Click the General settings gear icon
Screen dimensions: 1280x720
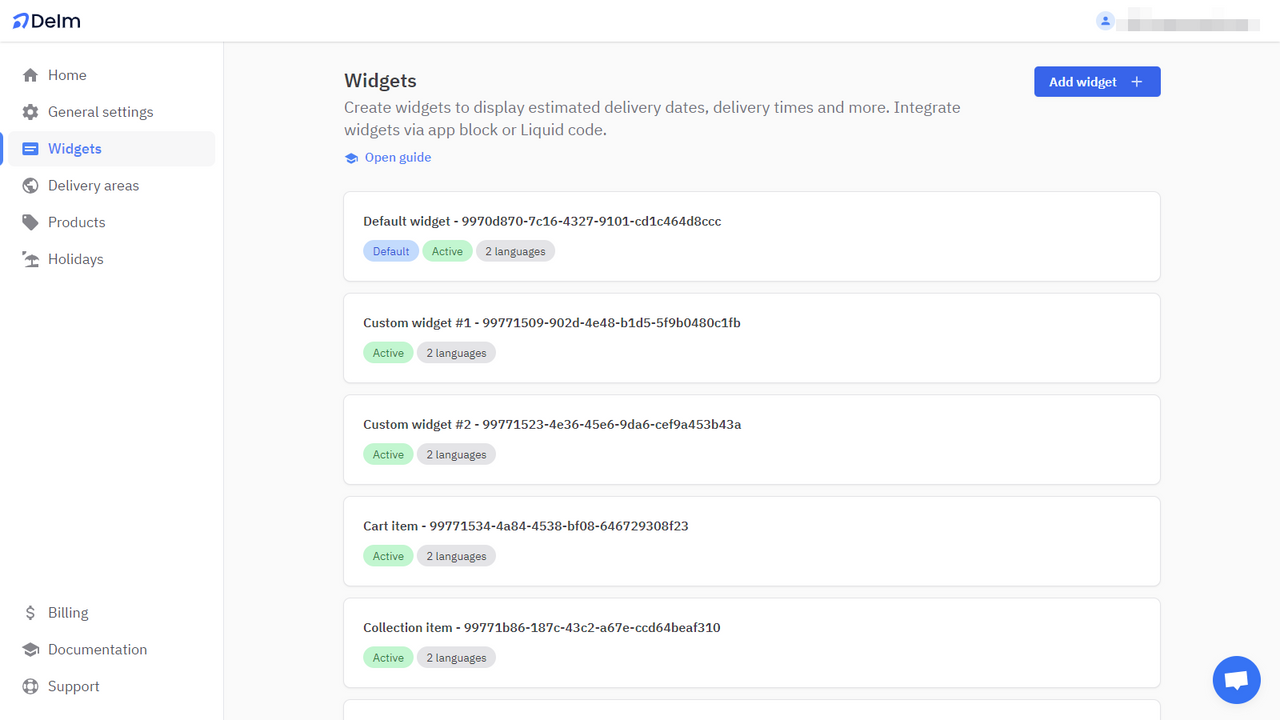click(x=31, y=111)
